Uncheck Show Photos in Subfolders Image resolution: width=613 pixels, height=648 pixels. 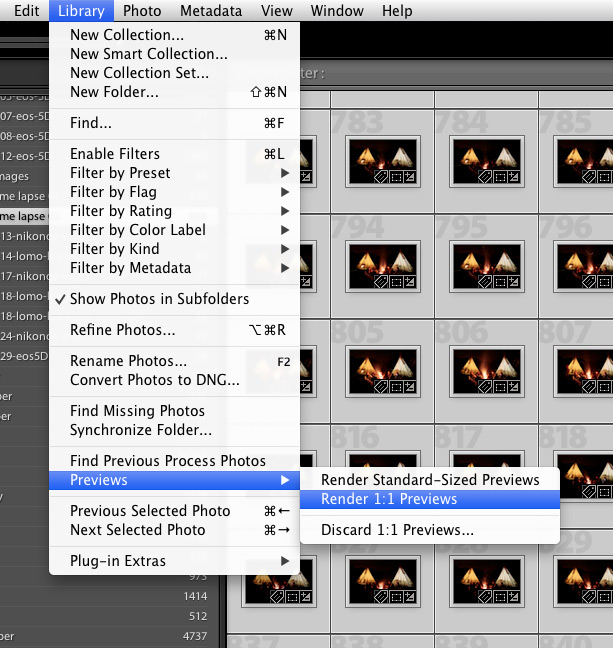click(174, 299)
